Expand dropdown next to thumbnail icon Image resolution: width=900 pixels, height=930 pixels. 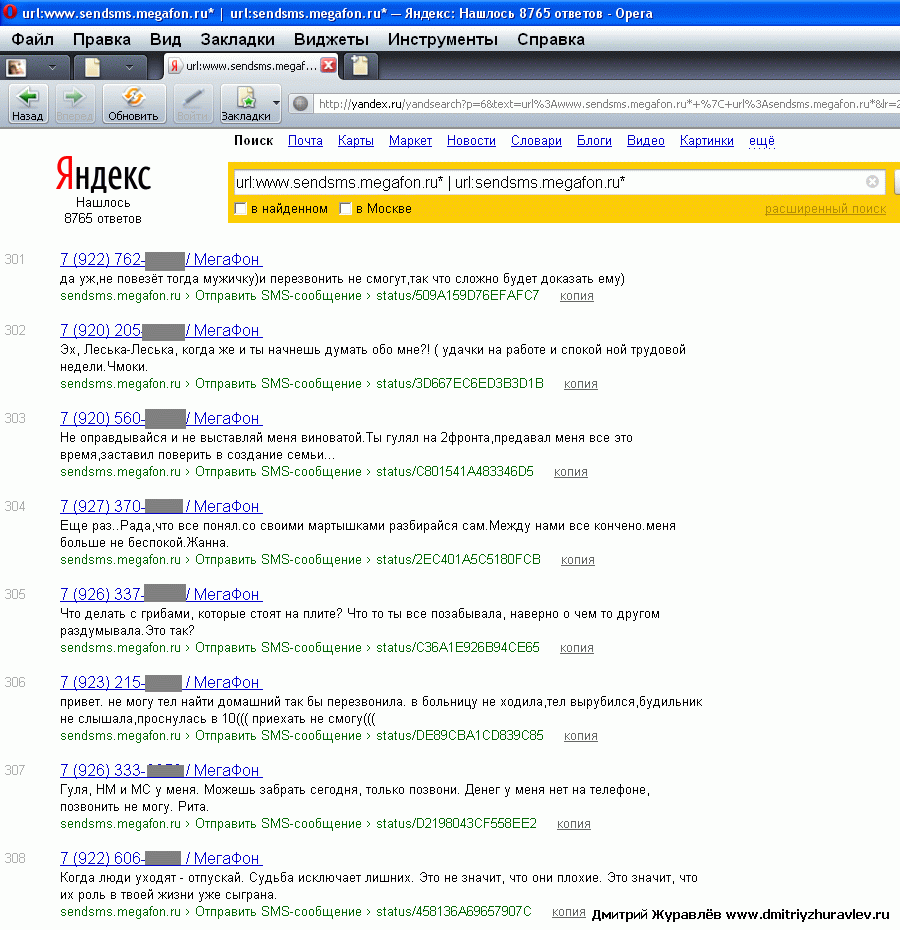52,67
